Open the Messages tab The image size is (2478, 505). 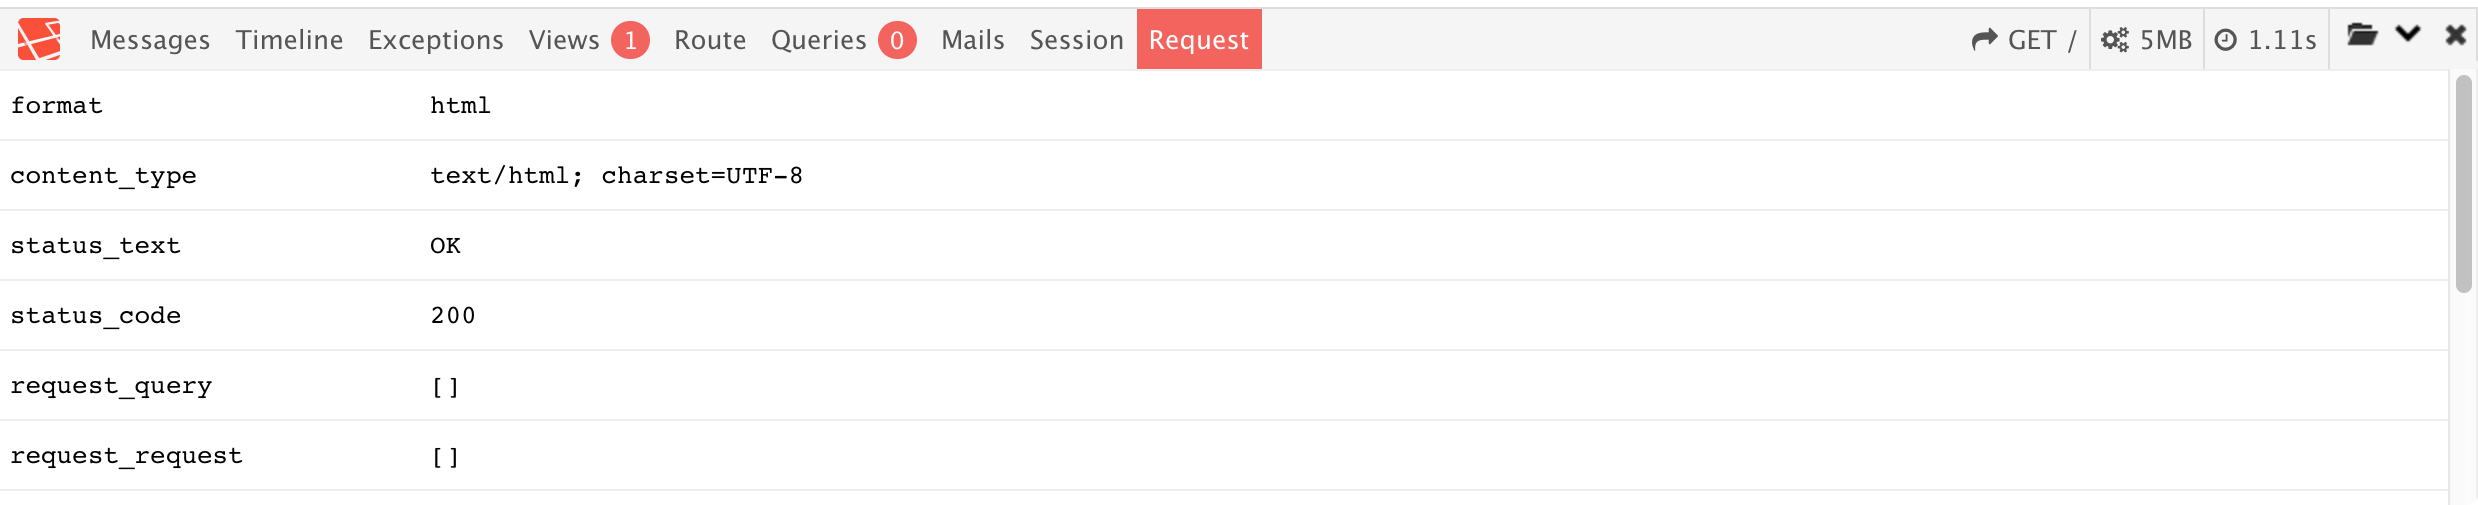(150, 40)
